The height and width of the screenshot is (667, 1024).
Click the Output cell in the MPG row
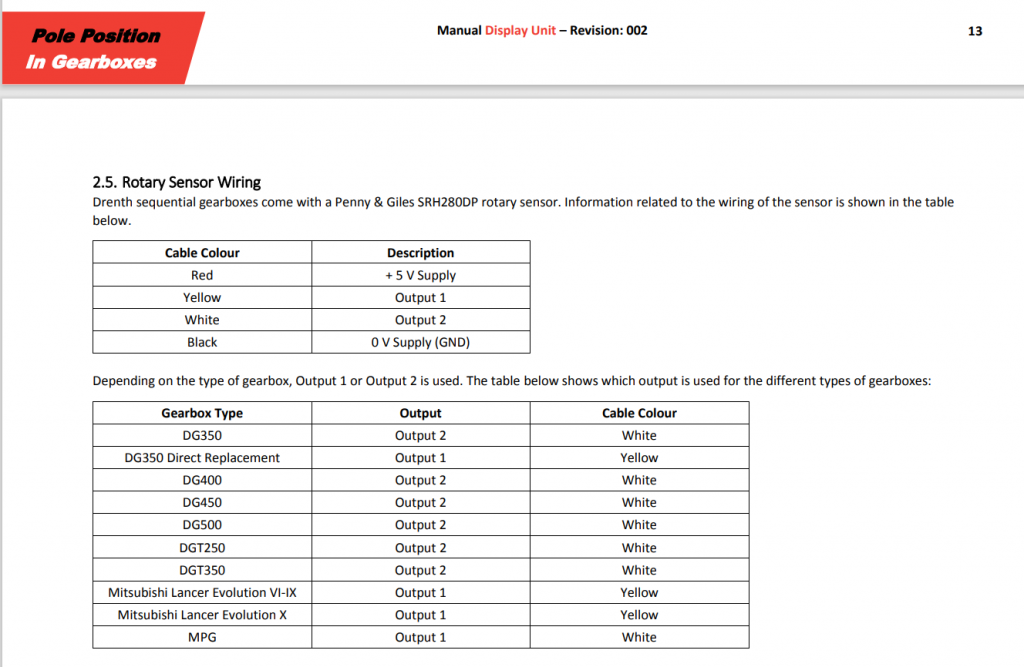click(421, 637)
